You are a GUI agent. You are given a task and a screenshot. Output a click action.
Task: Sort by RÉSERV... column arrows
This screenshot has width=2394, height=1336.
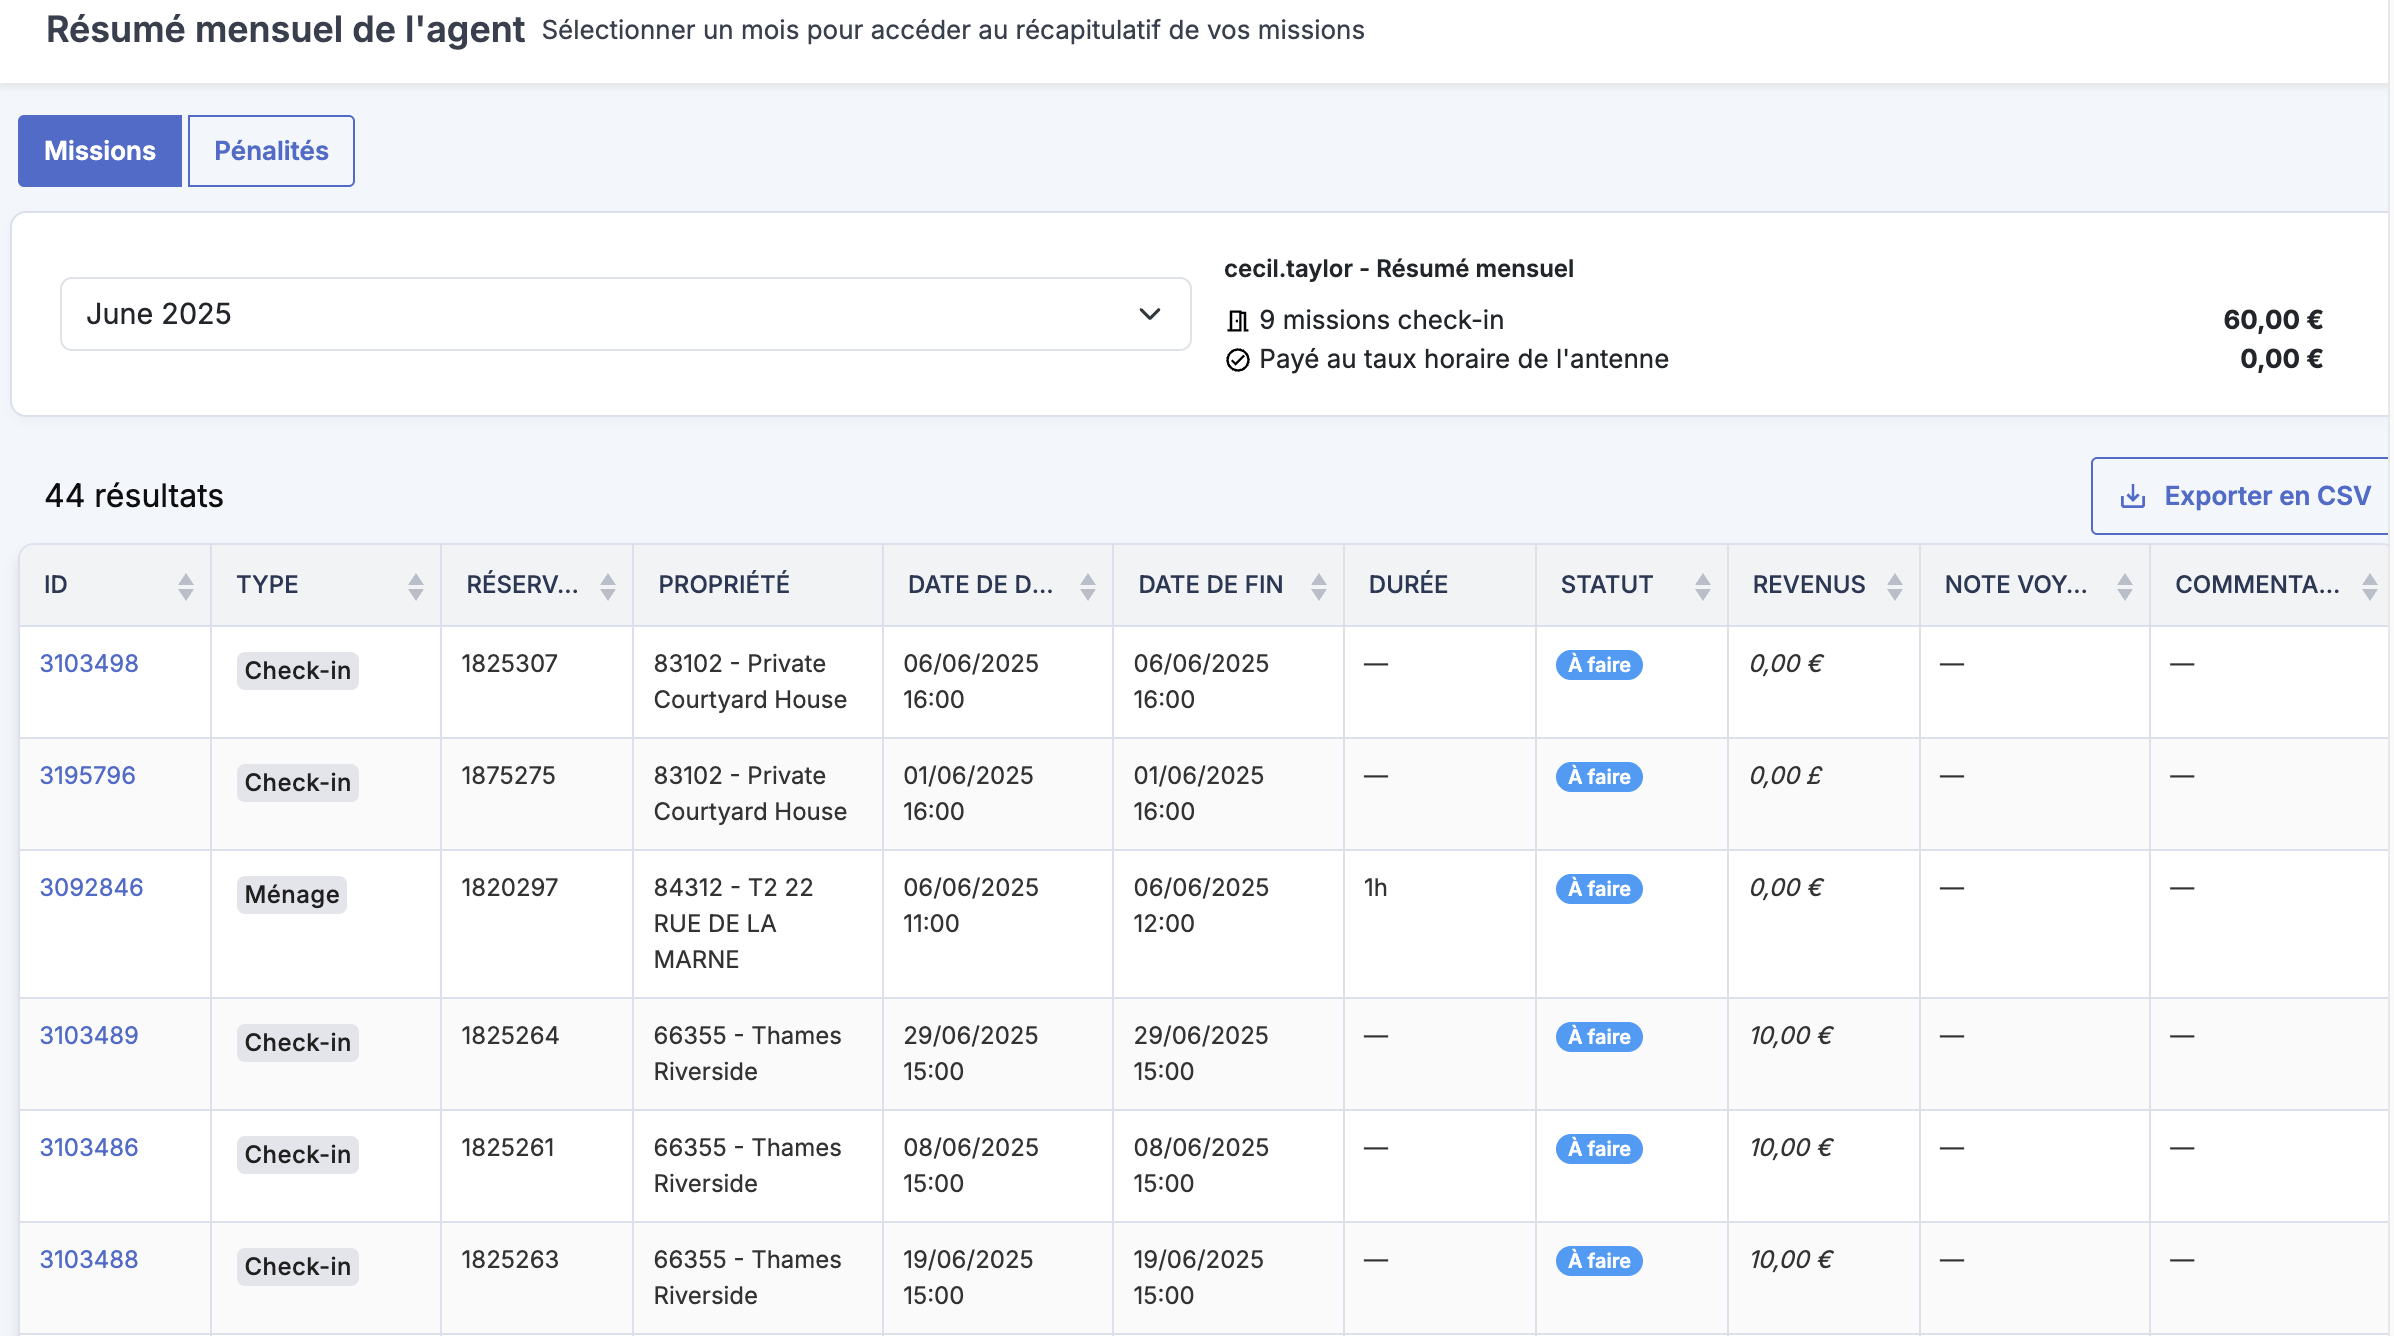pyautogui.click(x=608, y=586)
